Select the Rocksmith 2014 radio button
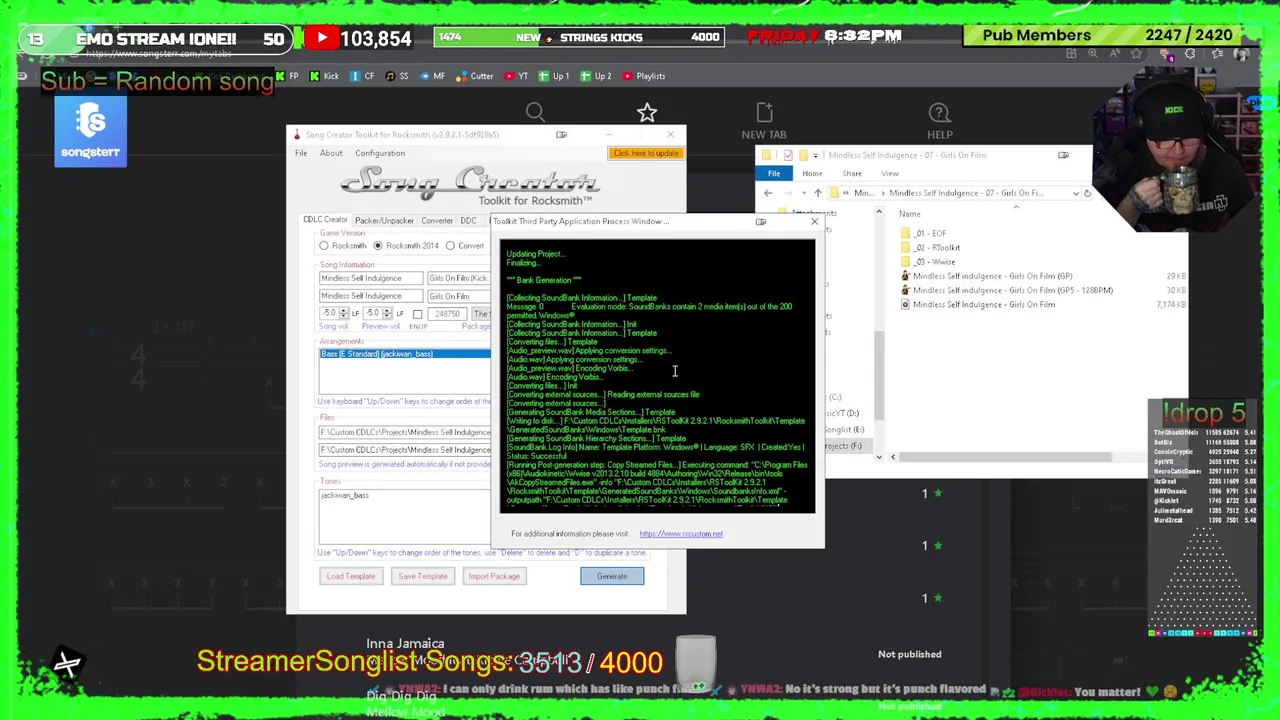Viewport: 1280px width, 720px height. (x=377, y=246)
